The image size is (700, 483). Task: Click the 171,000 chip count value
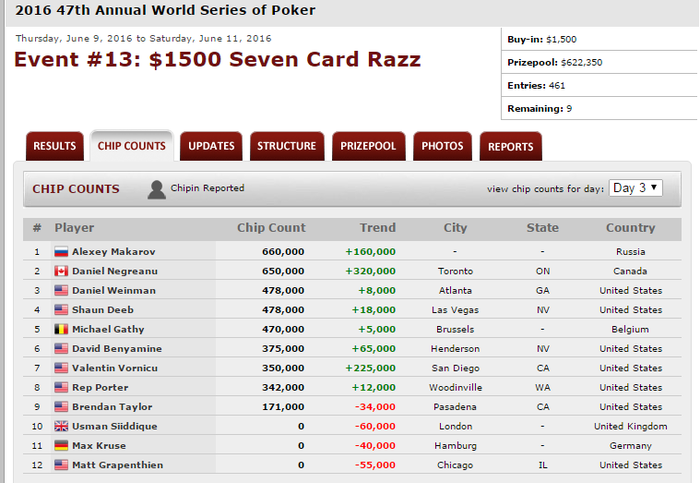(283, 407)
